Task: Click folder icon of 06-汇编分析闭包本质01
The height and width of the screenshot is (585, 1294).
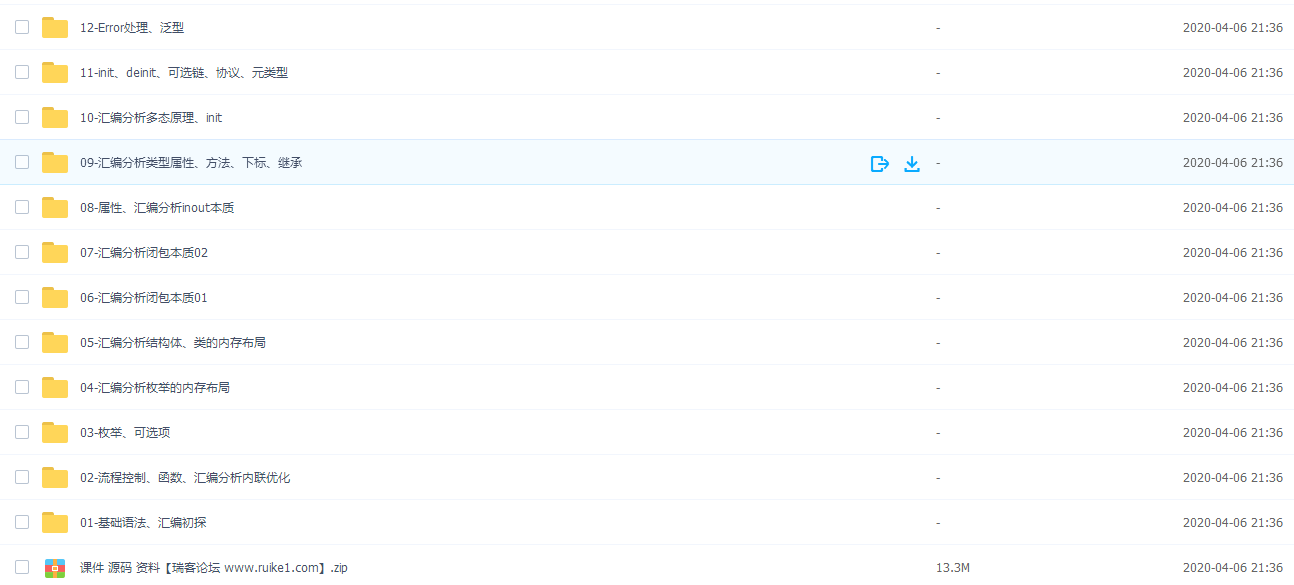Action: 55,298
